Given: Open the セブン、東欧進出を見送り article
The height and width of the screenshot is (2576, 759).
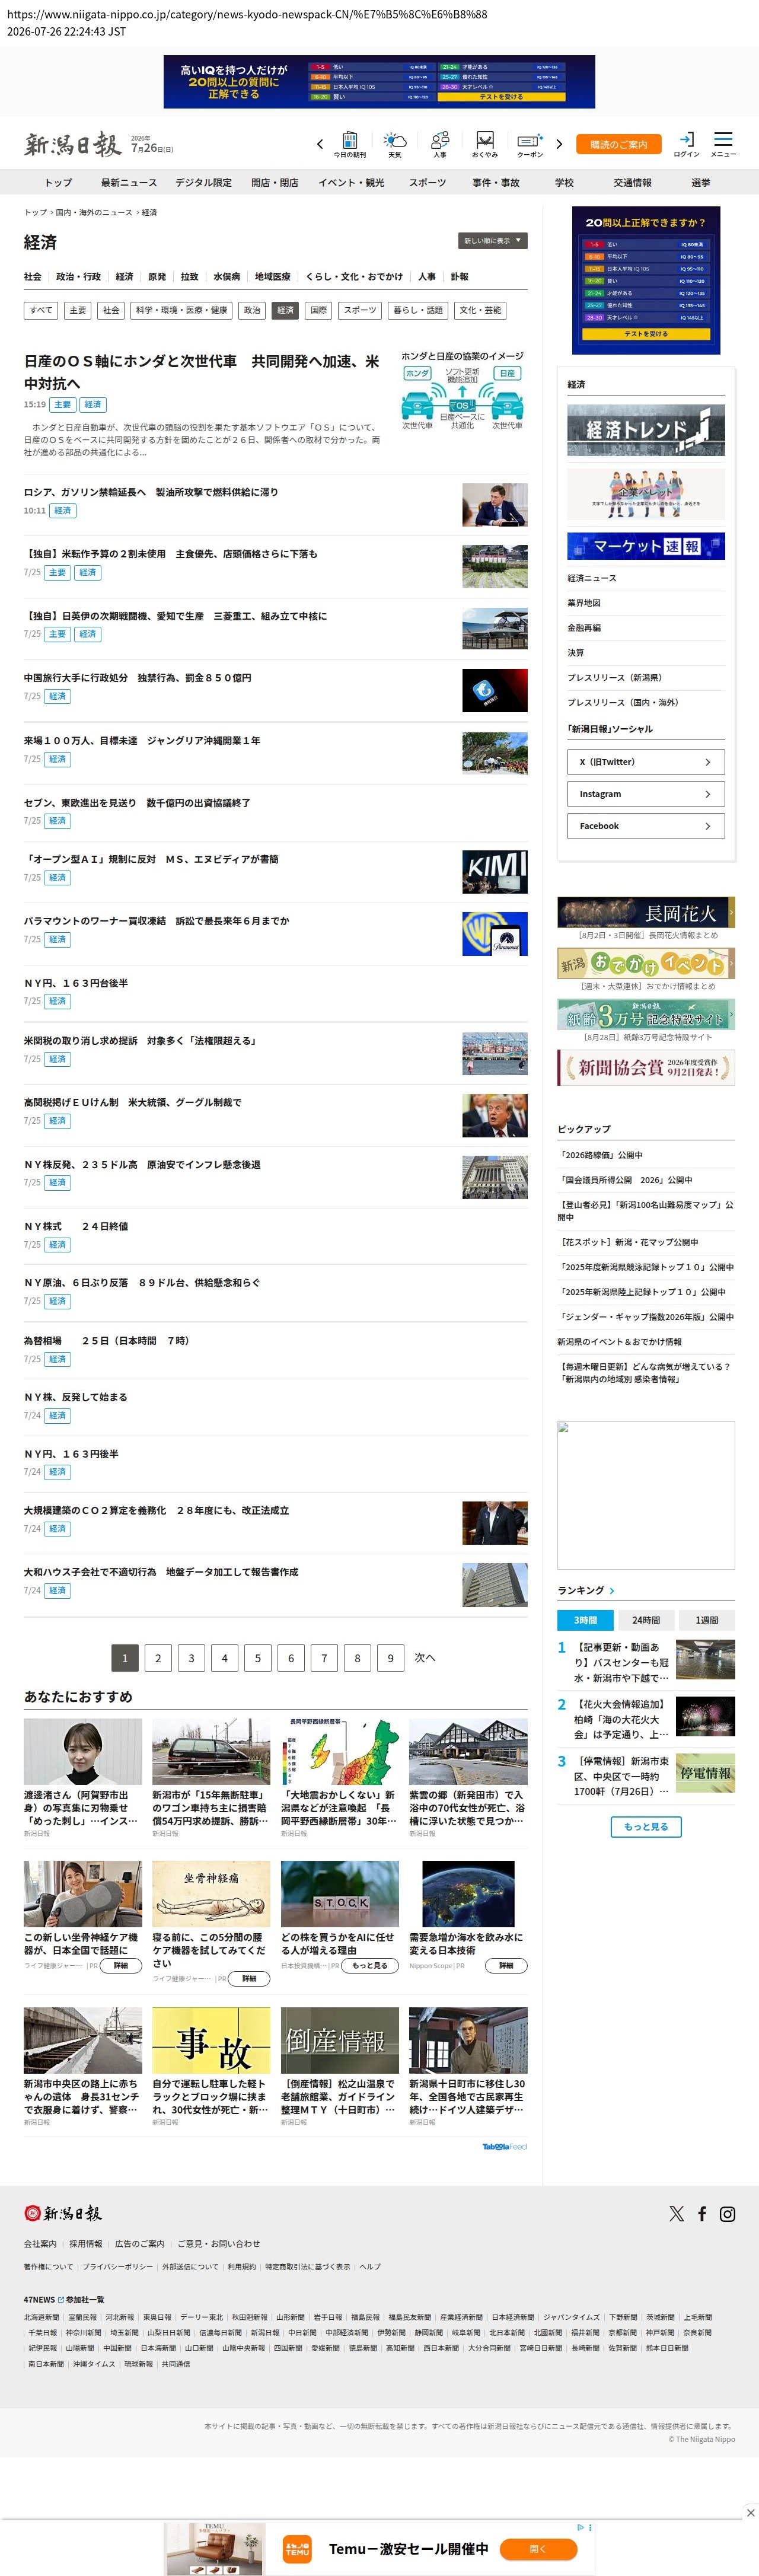Looking at the screenshot, I should click(137, 803).
